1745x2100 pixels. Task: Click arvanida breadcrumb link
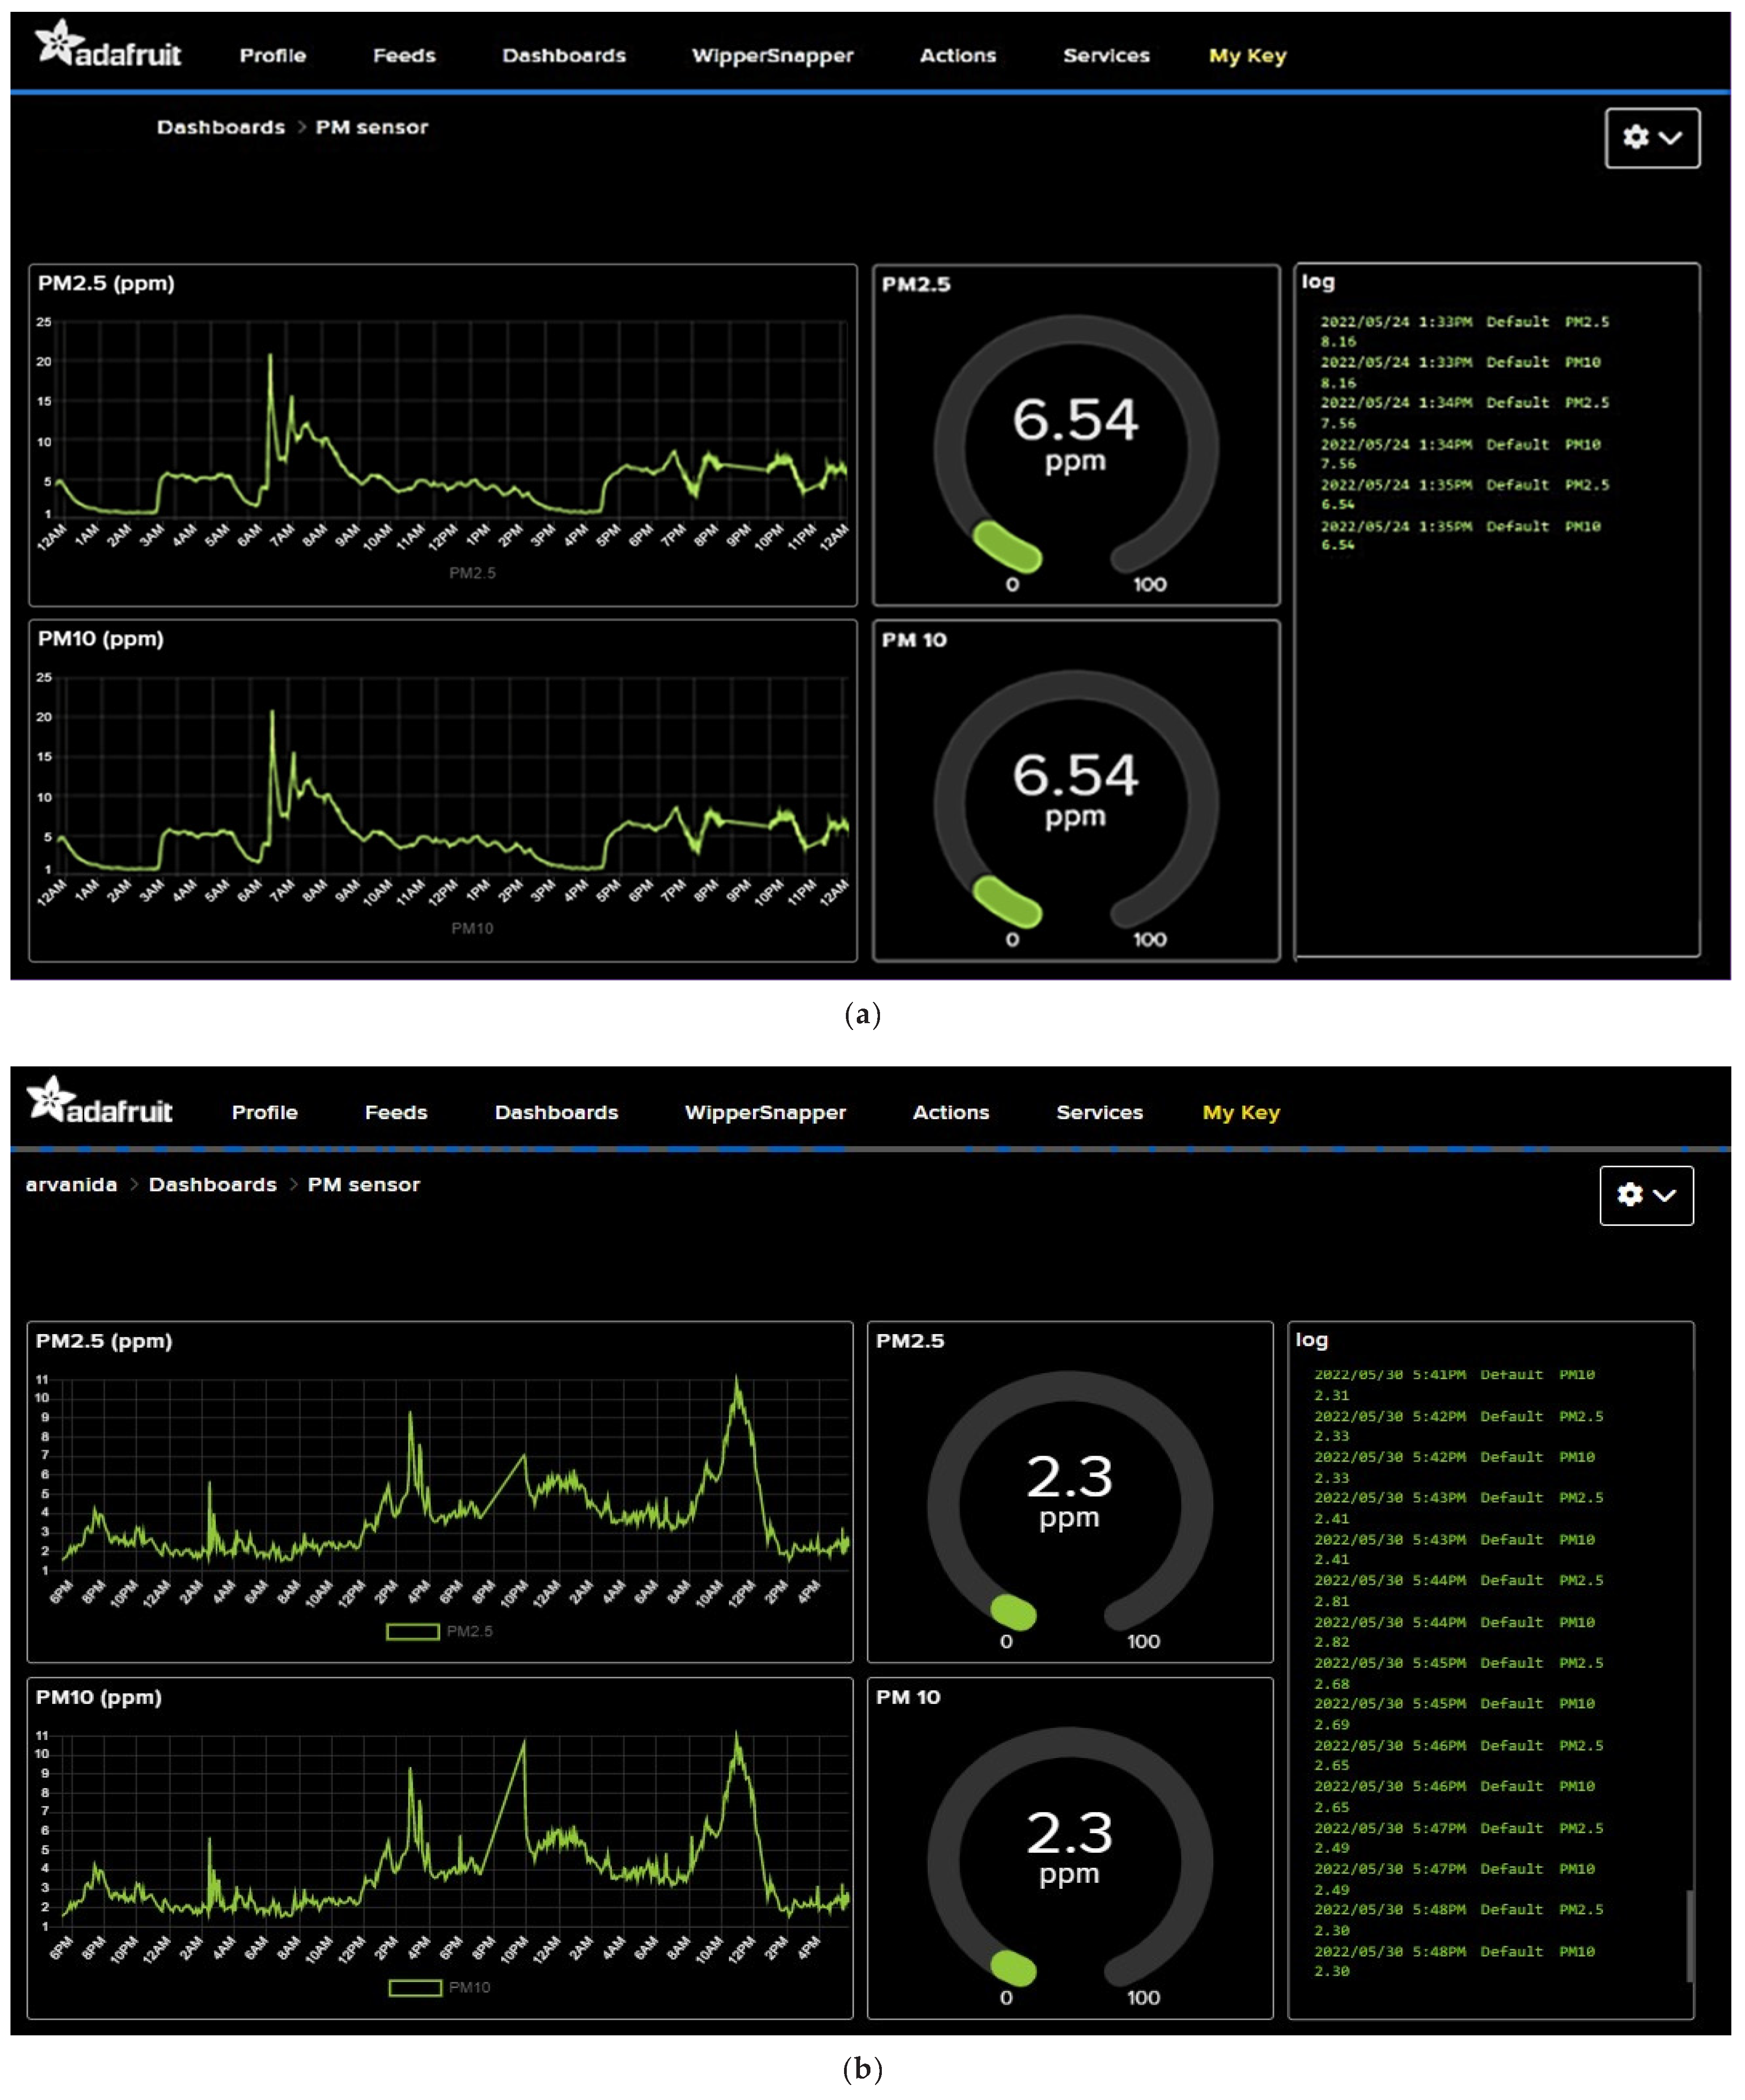coord(71,1185)
